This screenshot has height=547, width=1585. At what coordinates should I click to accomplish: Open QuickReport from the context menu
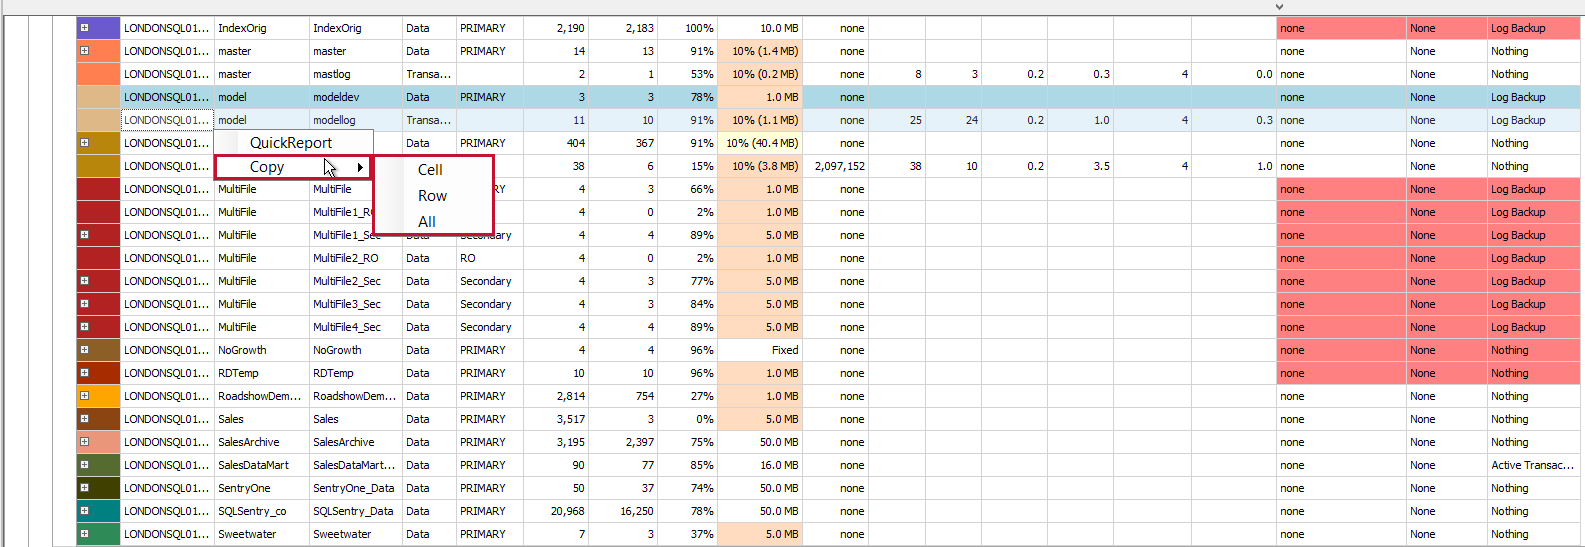291,143
